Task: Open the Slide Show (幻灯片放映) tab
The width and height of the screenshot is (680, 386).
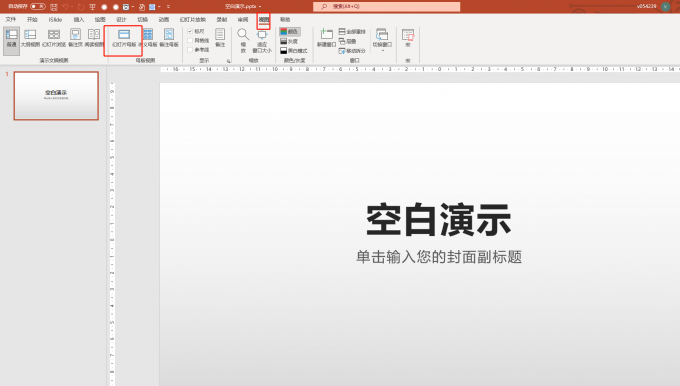Action: [x=193, y=20]
